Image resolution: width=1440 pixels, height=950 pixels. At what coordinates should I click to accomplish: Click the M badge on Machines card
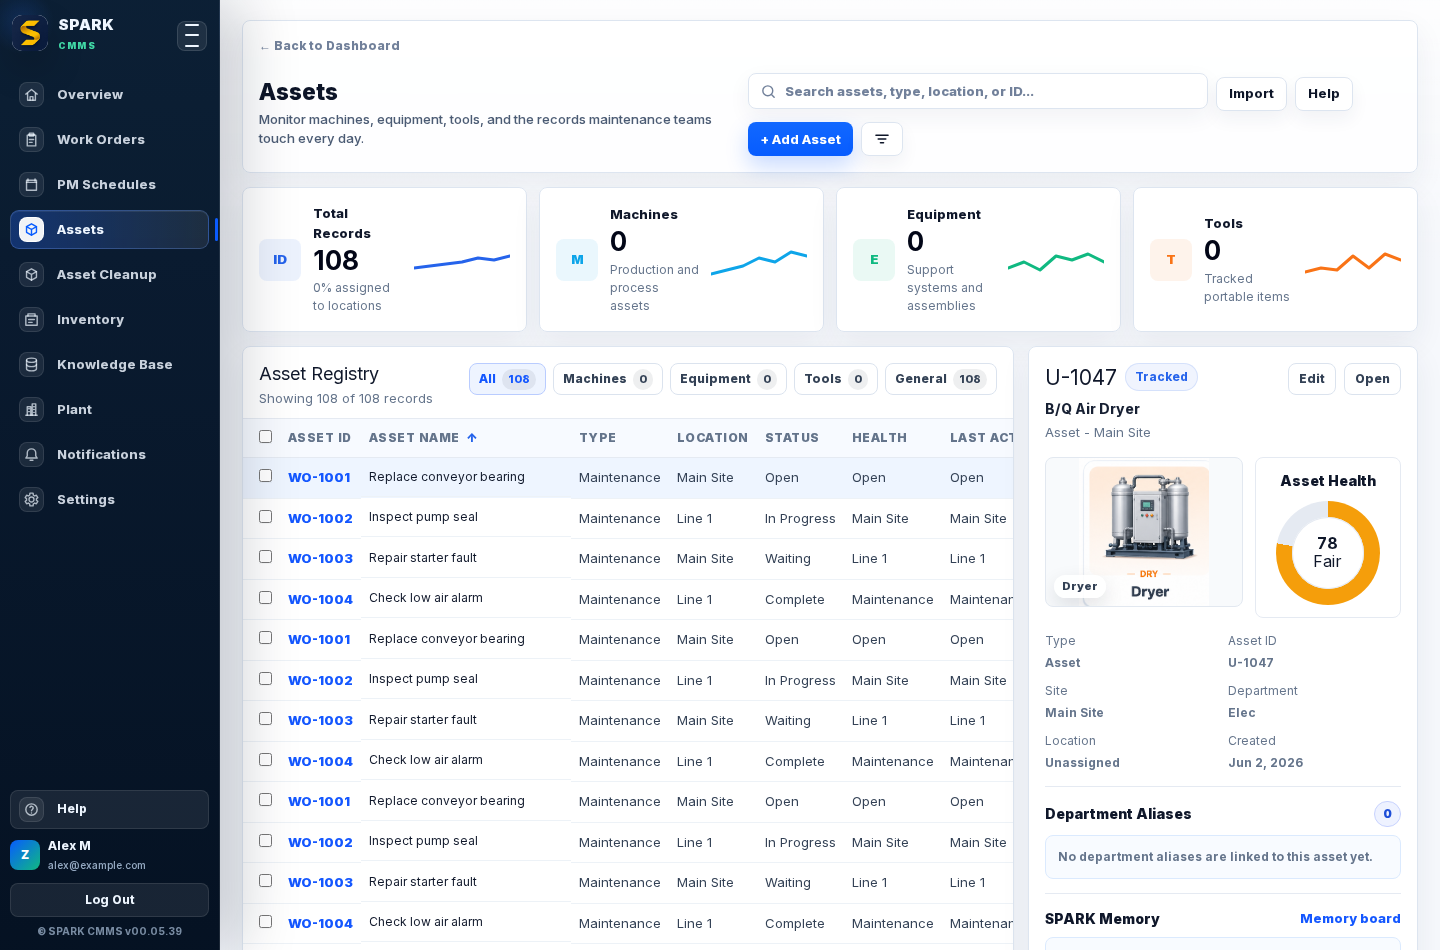pos(577,260)
